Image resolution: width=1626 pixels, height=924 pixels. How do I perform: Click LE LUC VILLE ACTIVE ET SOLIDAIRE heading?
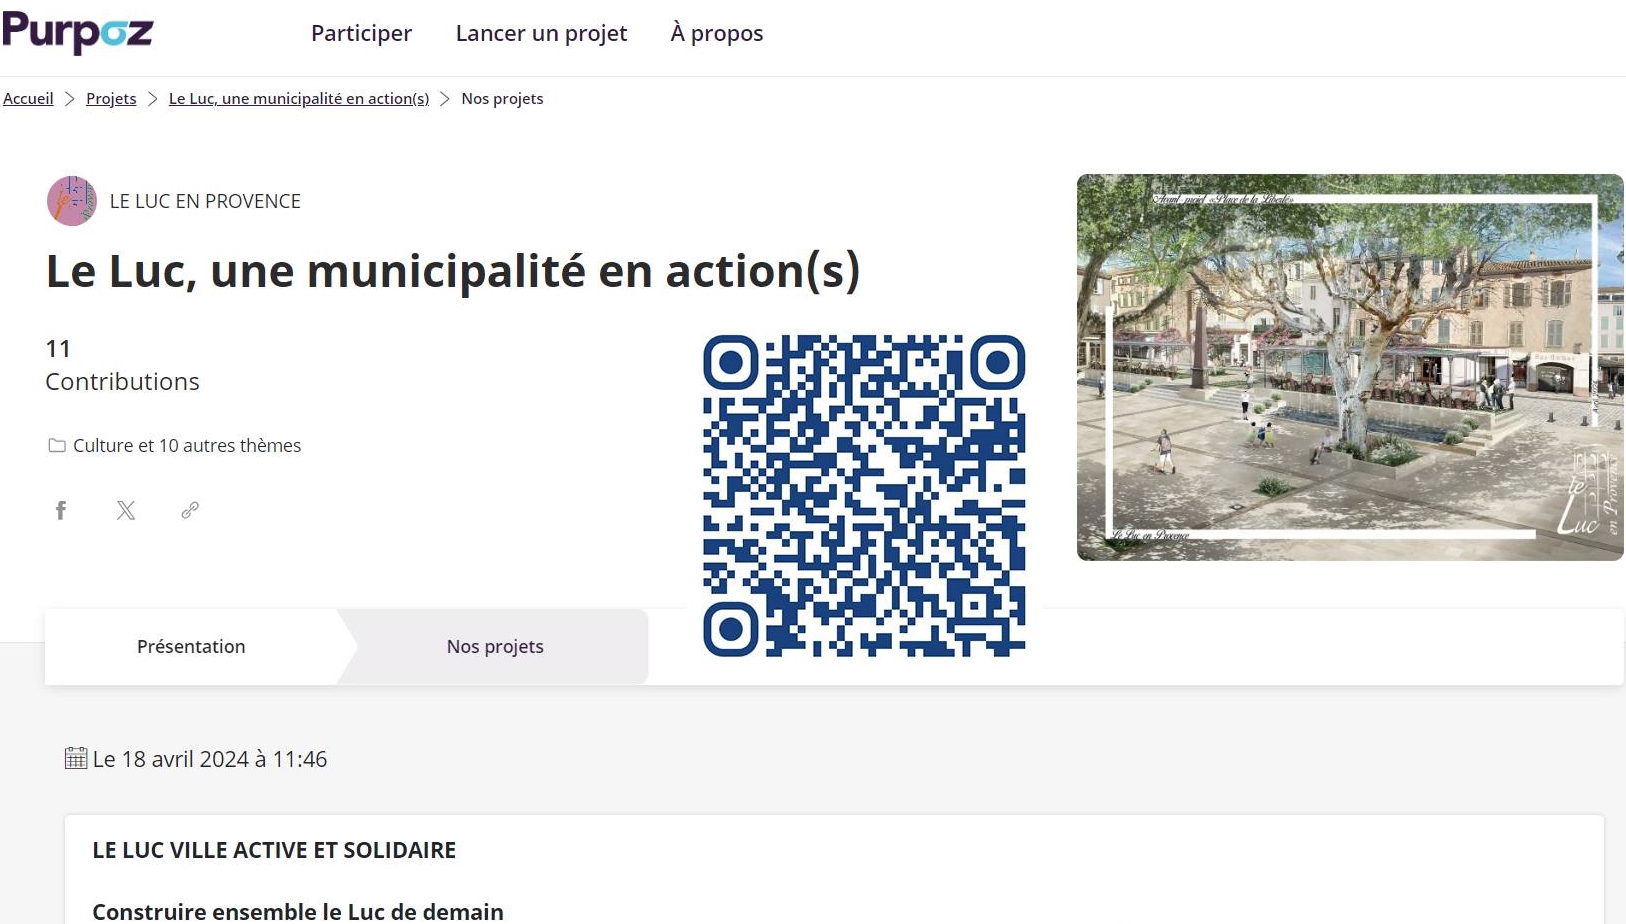tap(274, 850)
